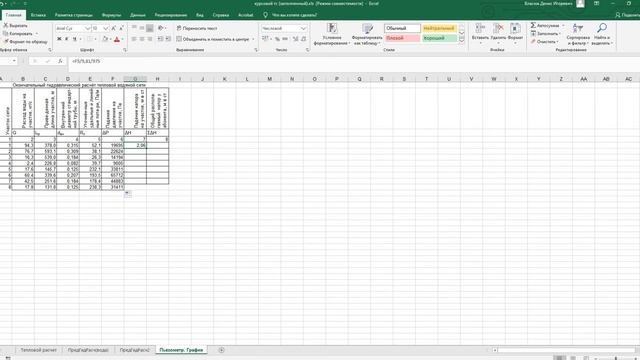Viewport: 640px width, 360px height.
Task: Open Рецензирование ribbon tab
Action: point(171,15)
